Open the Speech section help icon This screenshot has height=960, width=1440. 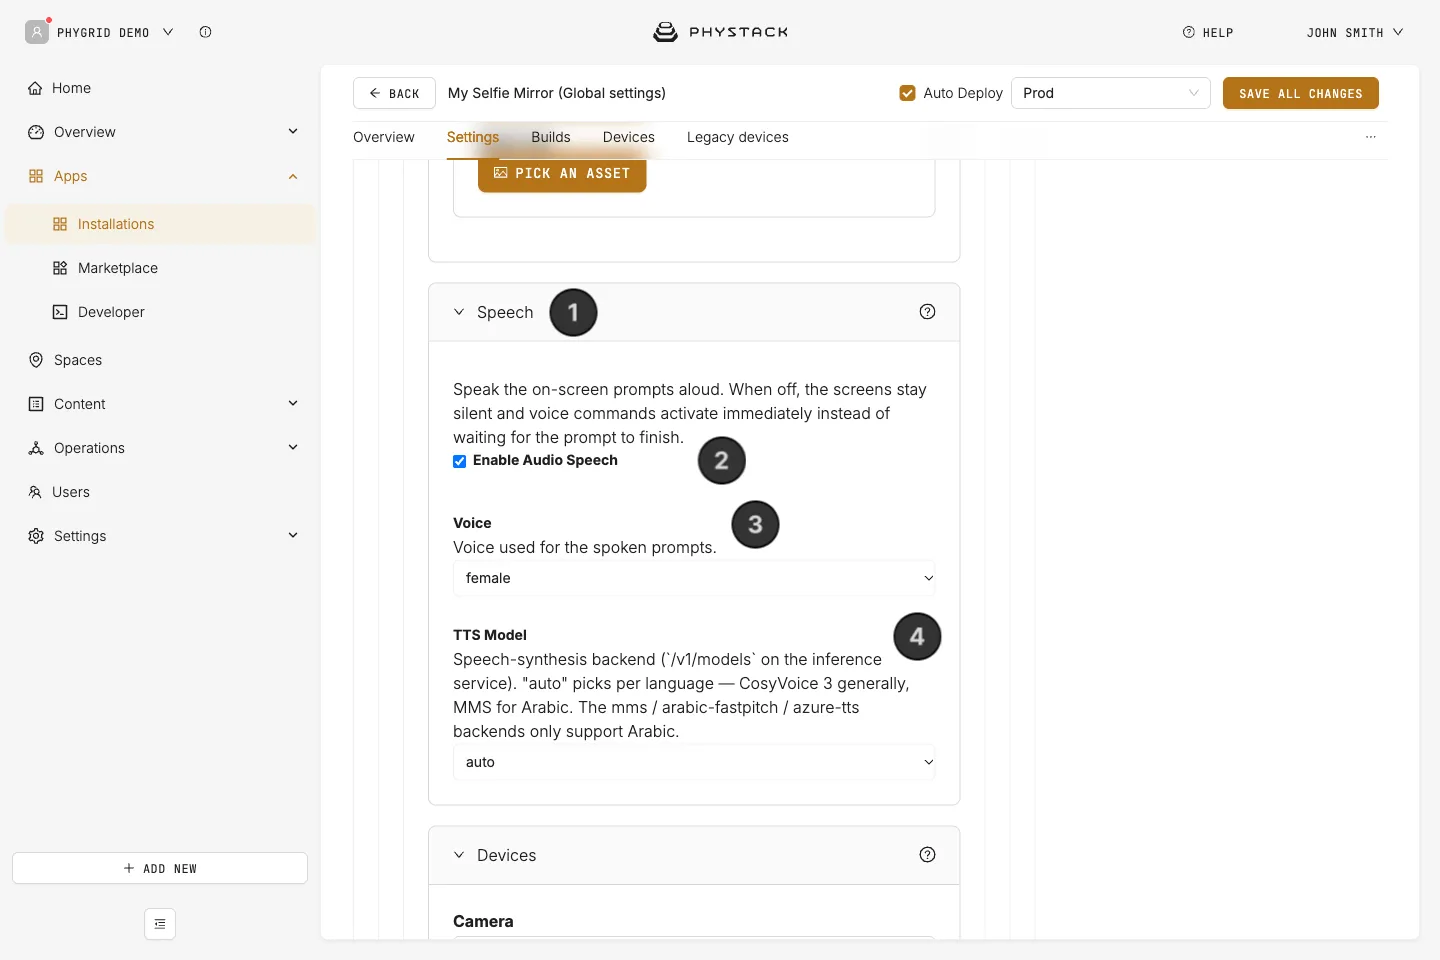pos(927,312)
